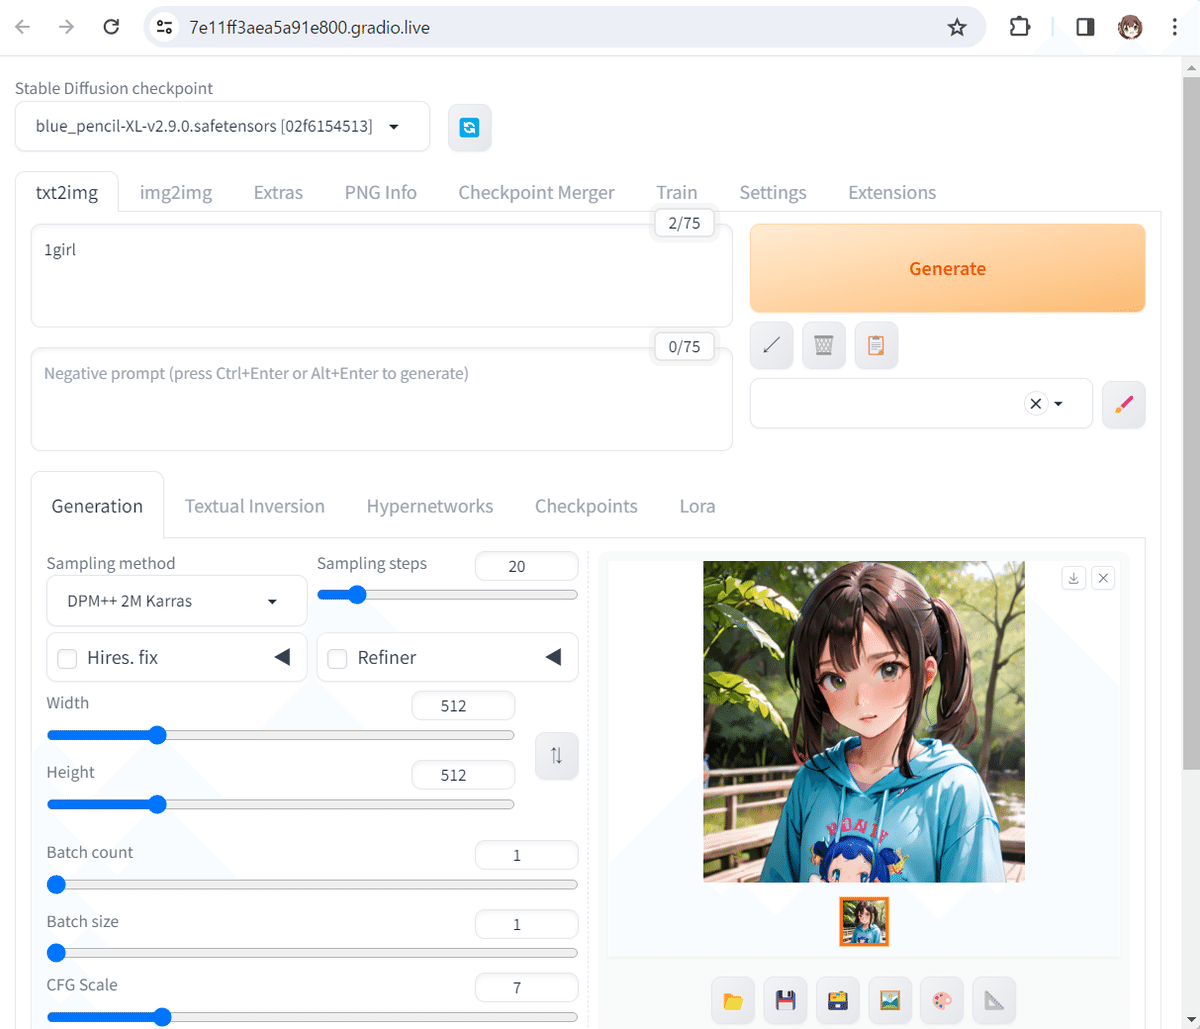
Task: Send image to img2img tab icon
Action: [x=889, y=1000]
